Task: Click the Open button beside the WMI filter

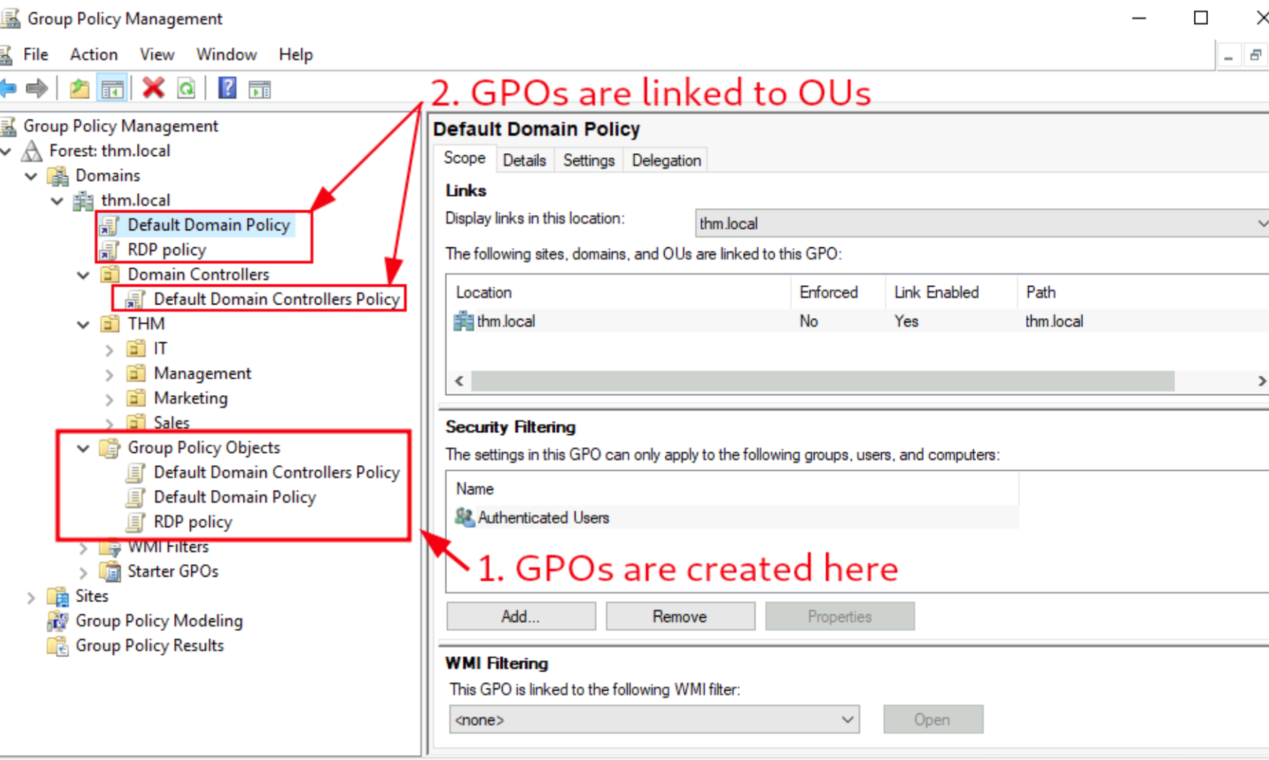Action: click(932, 719)
